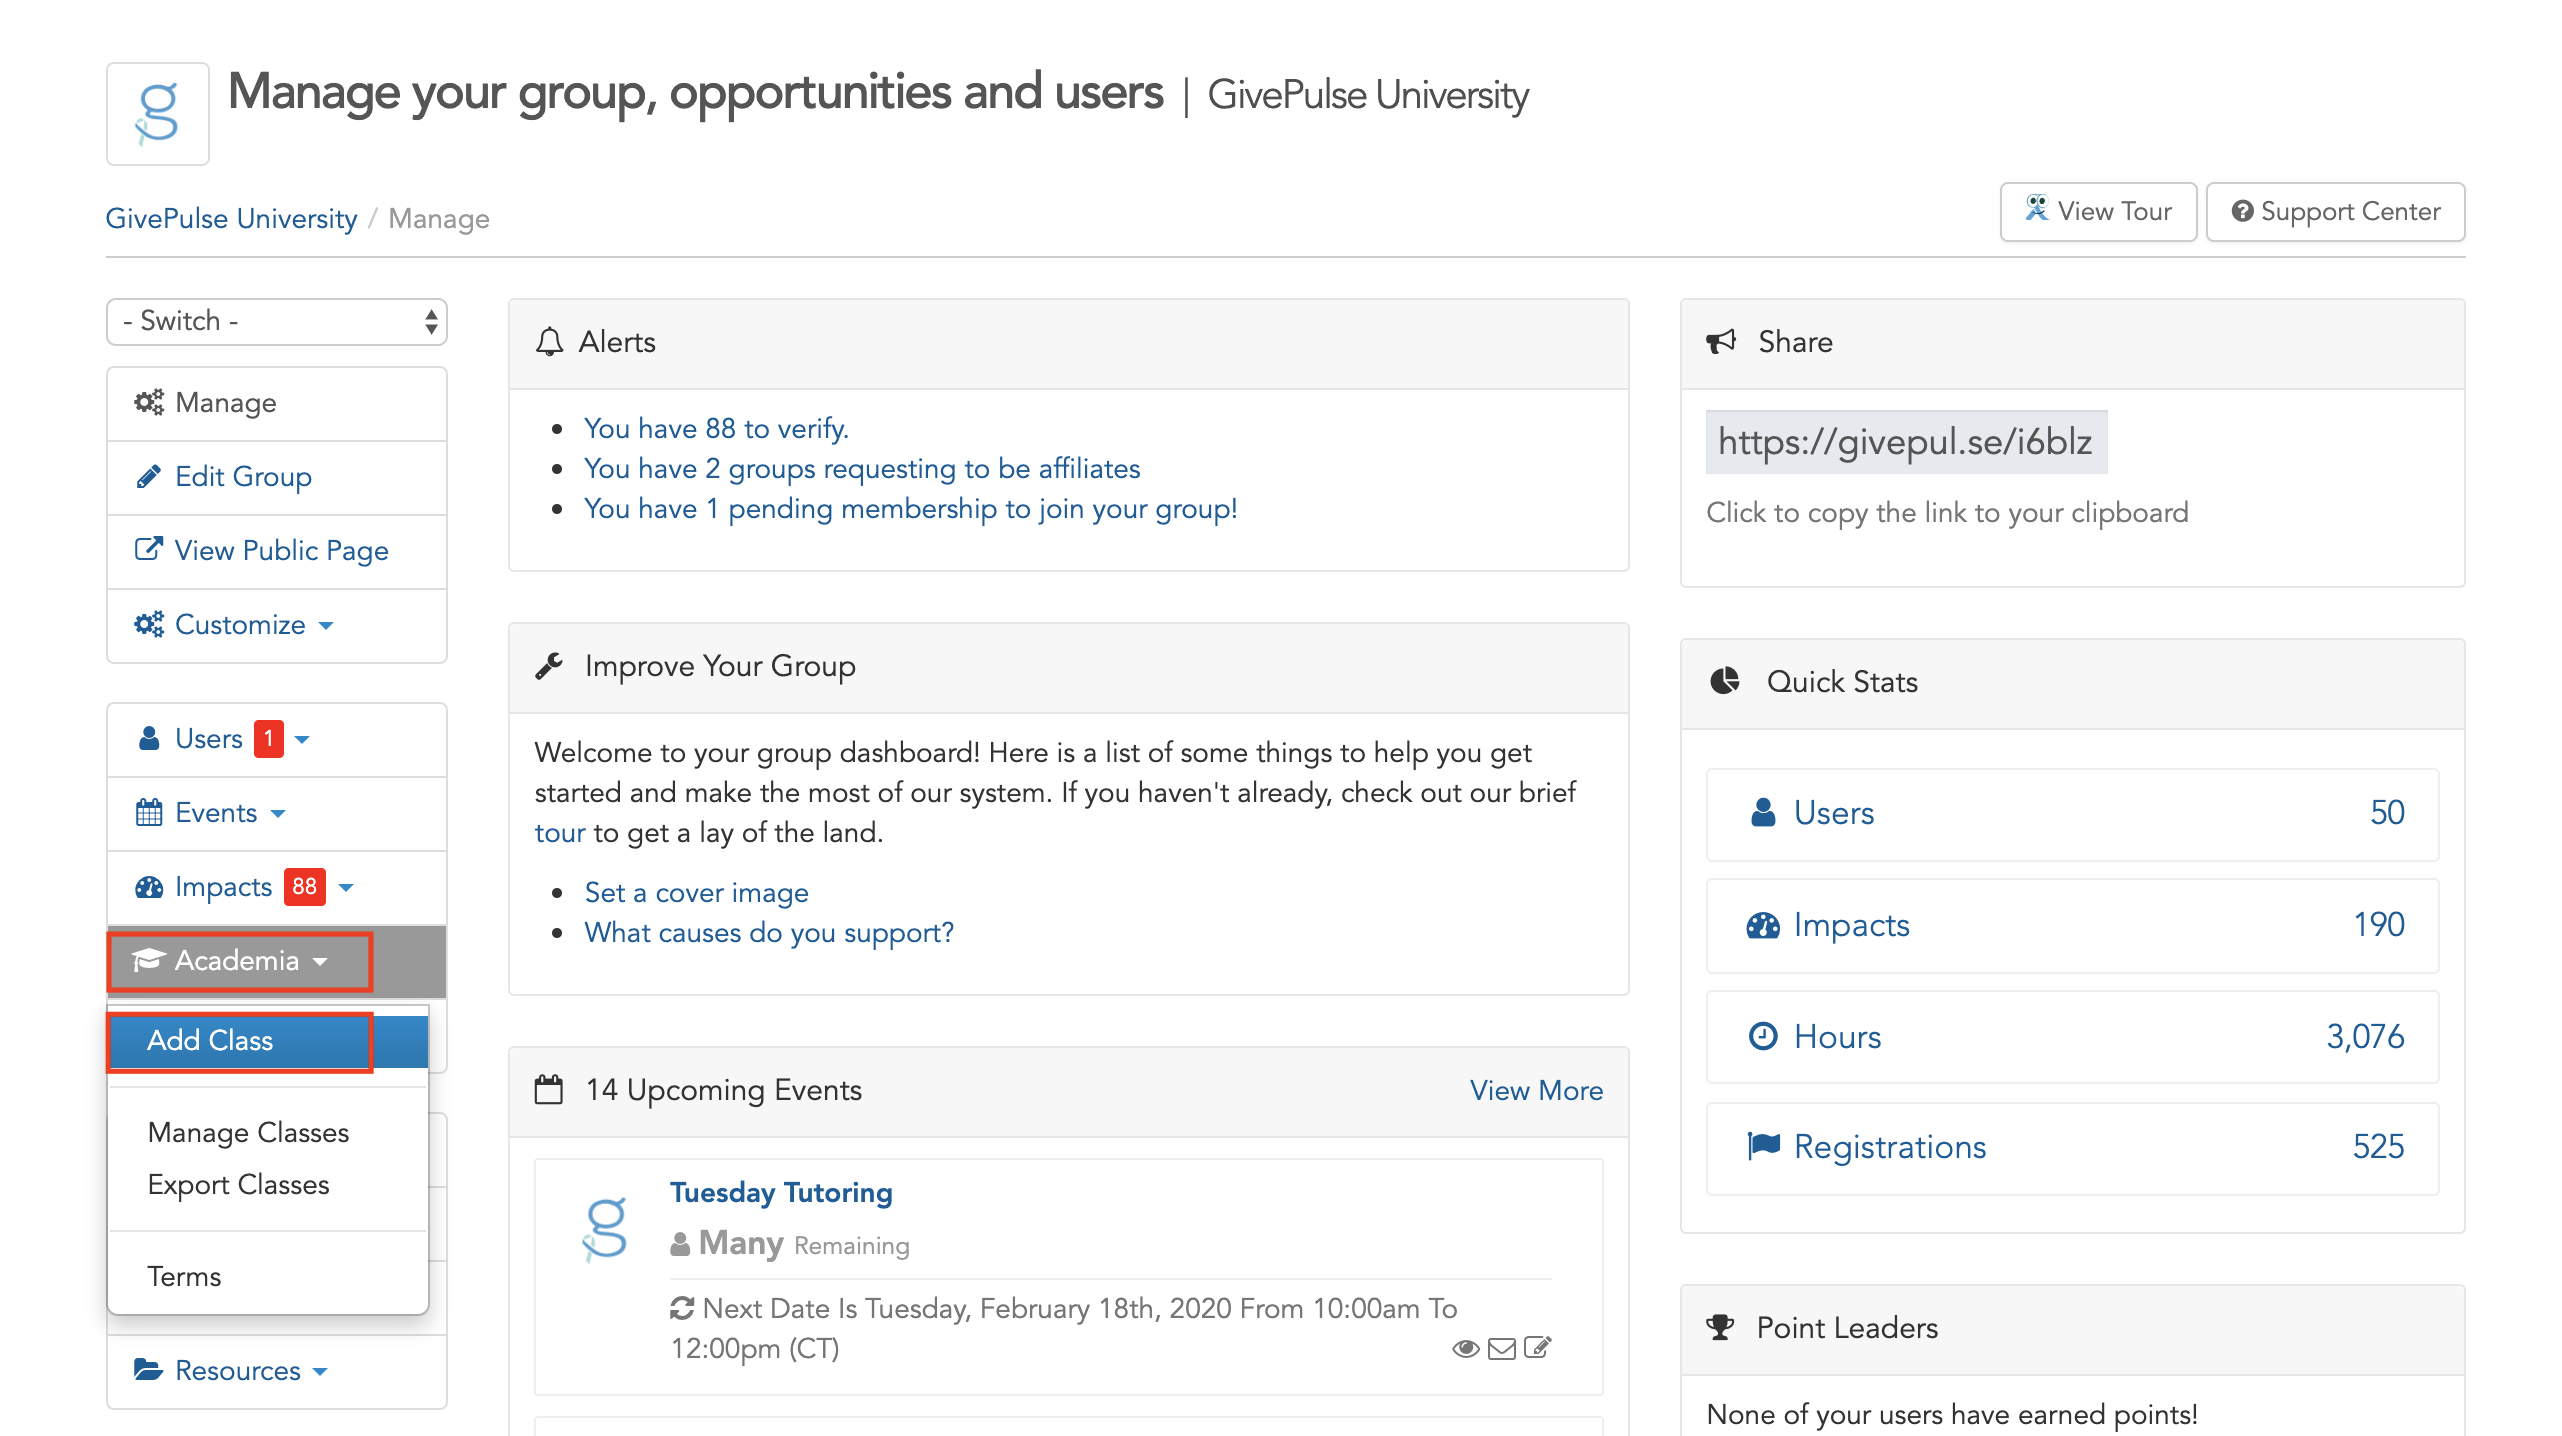Expand the Events dropdown caret in sidebar
The width and height of the screenshot is (2562, 1436).
click(278, 814)
